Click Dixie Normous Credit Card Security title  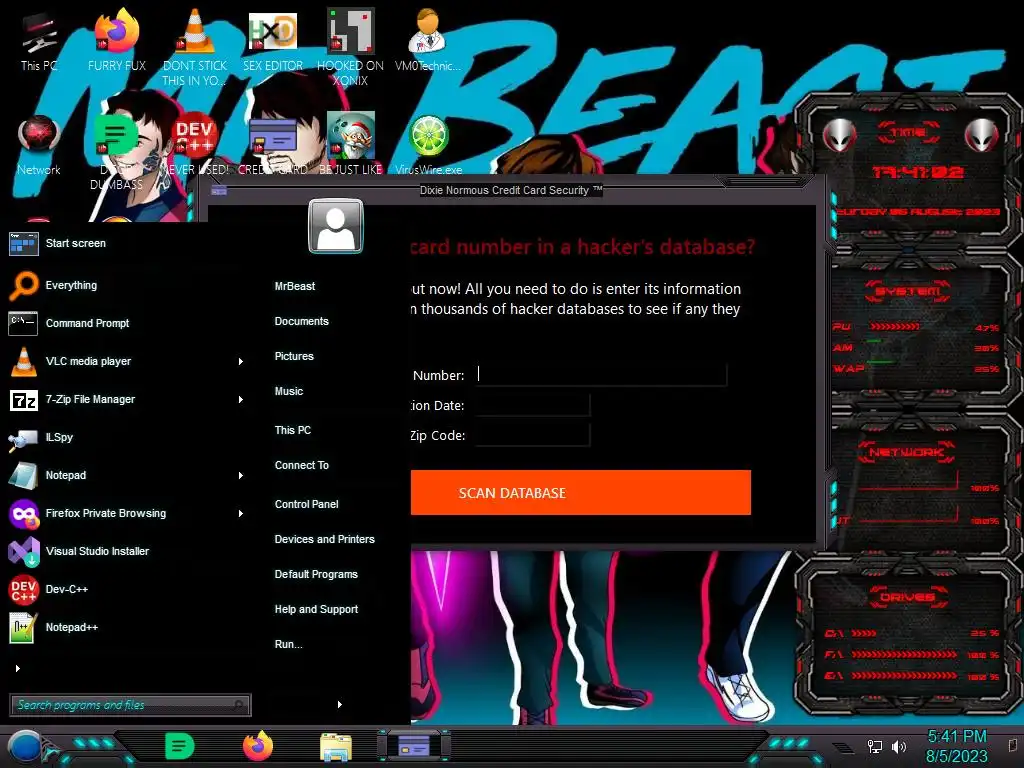click(511, 190)
